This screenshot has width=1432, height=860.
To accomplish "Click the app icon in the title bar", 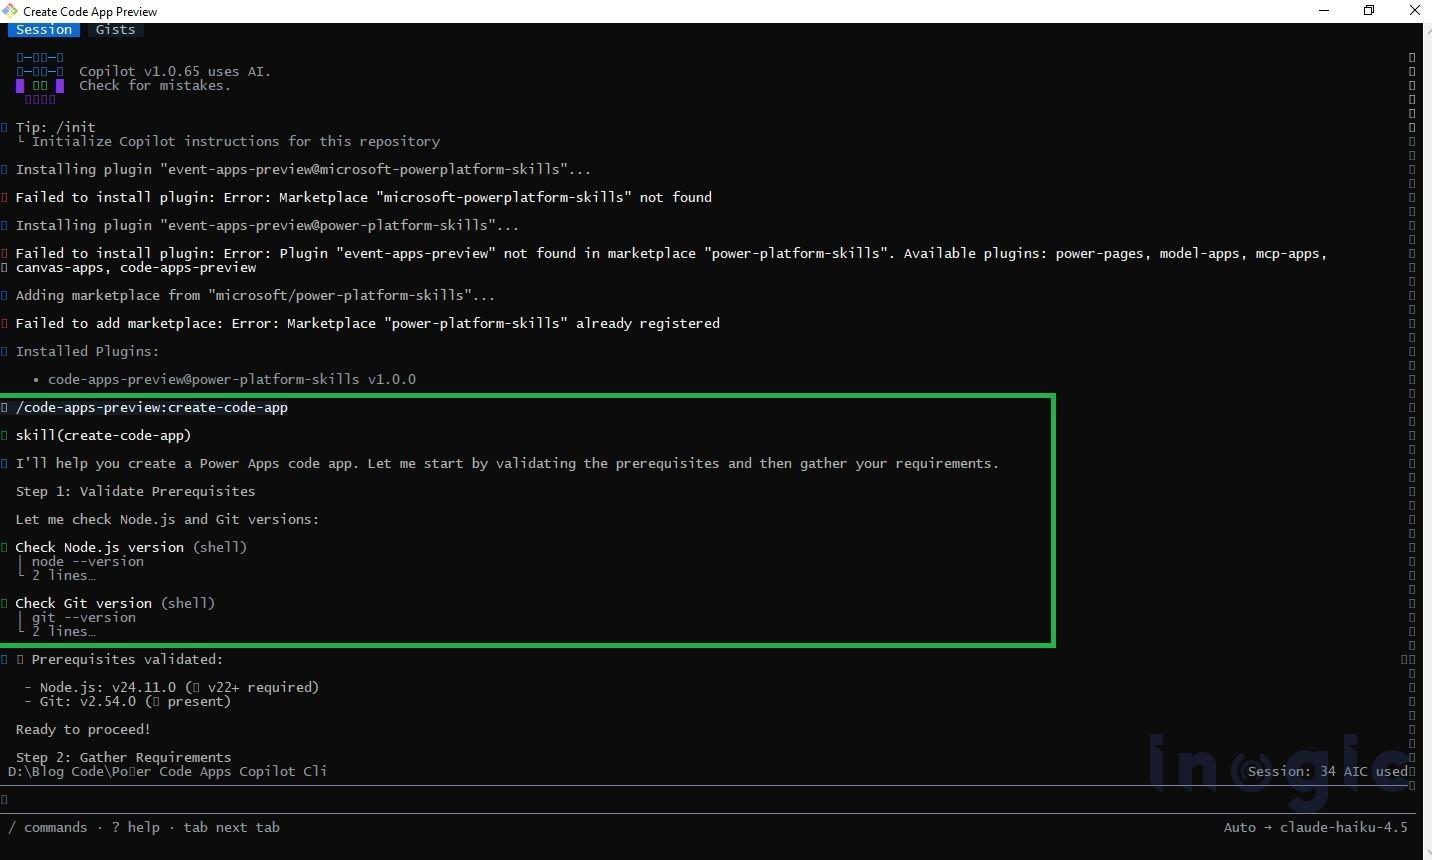I will (x=10, y=11).
